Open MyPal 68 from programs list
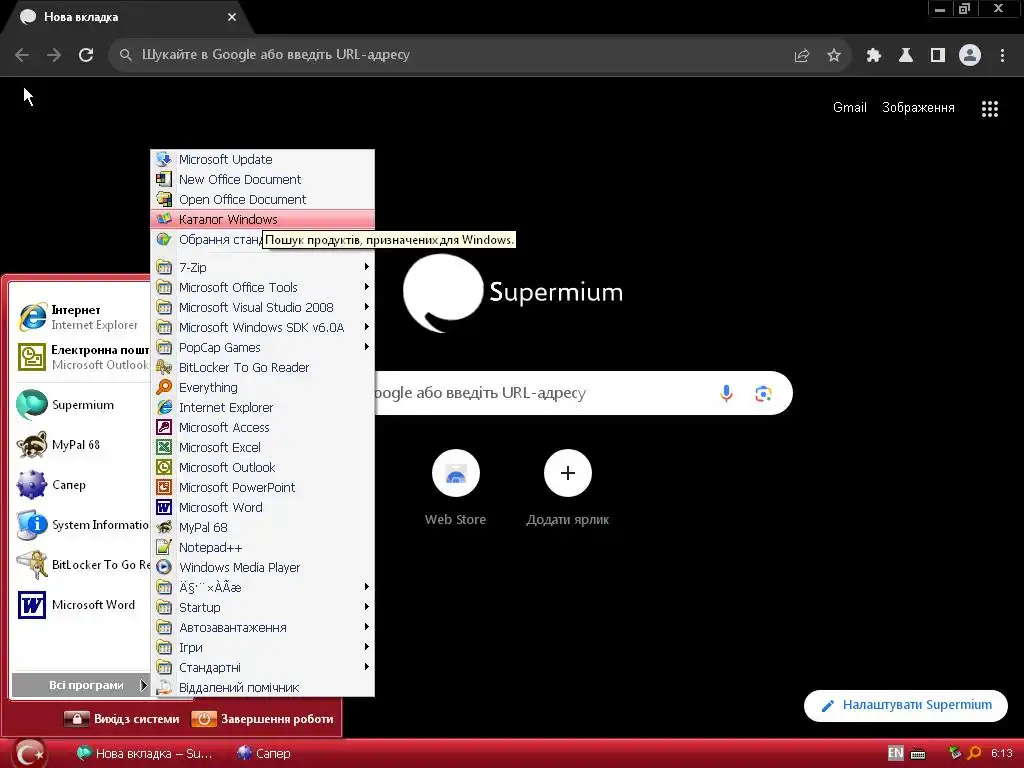Viewport: 1024px width, 768px height. pyautogui.click(x=263, y=528)
